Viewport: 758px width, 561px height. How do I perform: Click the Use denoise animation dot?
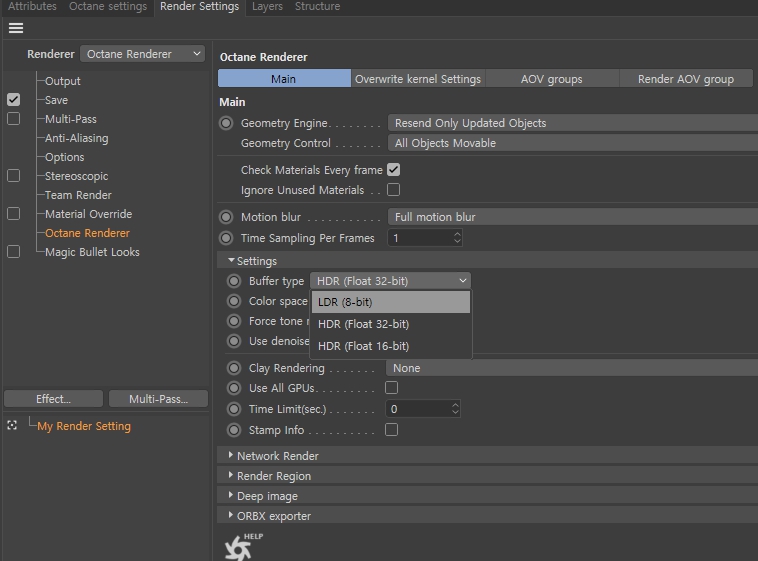[x=234, y=341]
